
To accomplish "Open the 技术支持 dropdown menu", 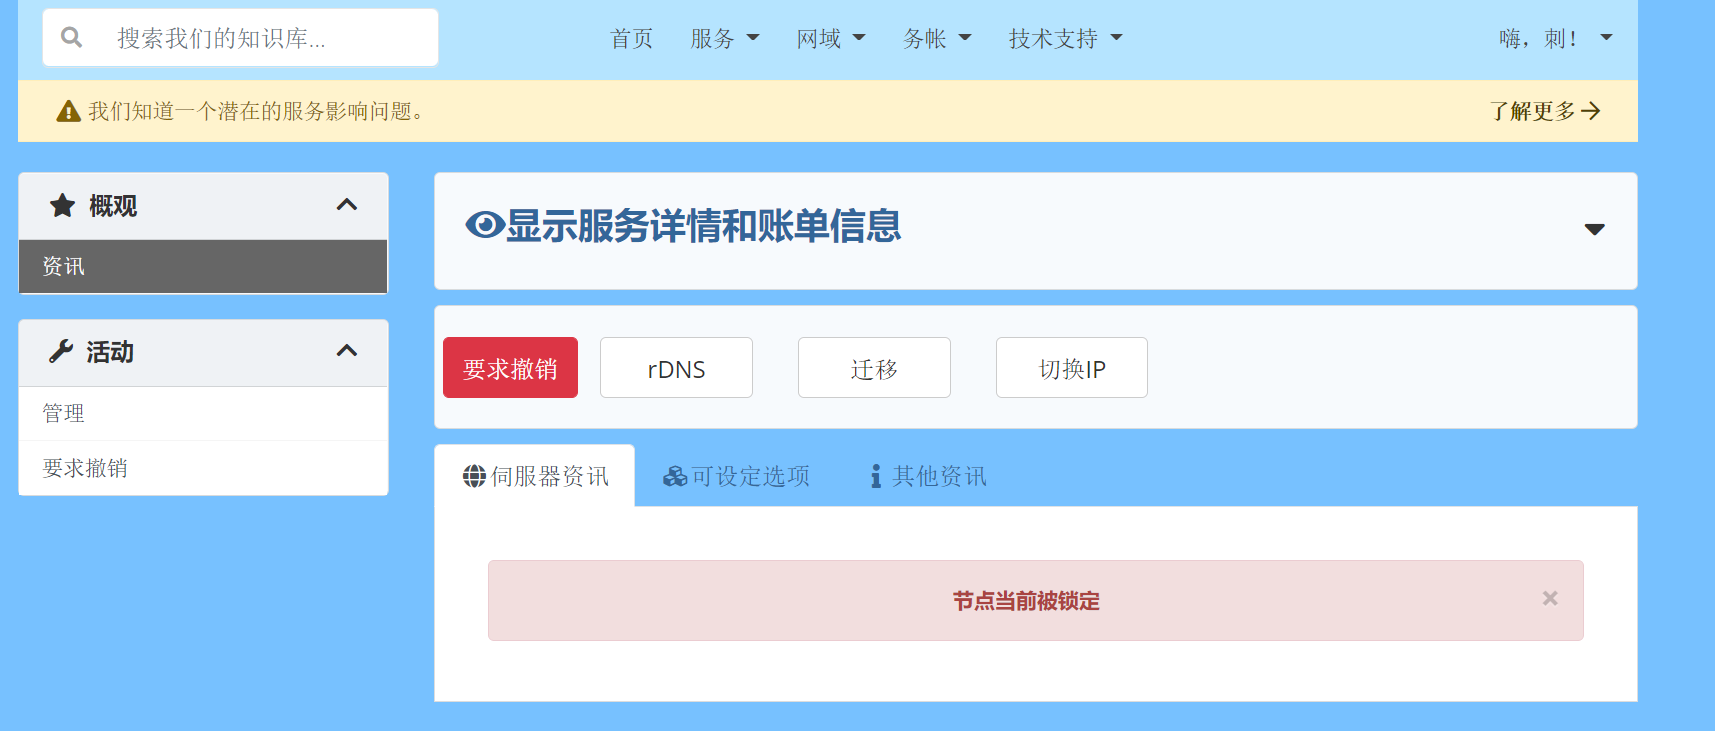I will (1066, 39).
